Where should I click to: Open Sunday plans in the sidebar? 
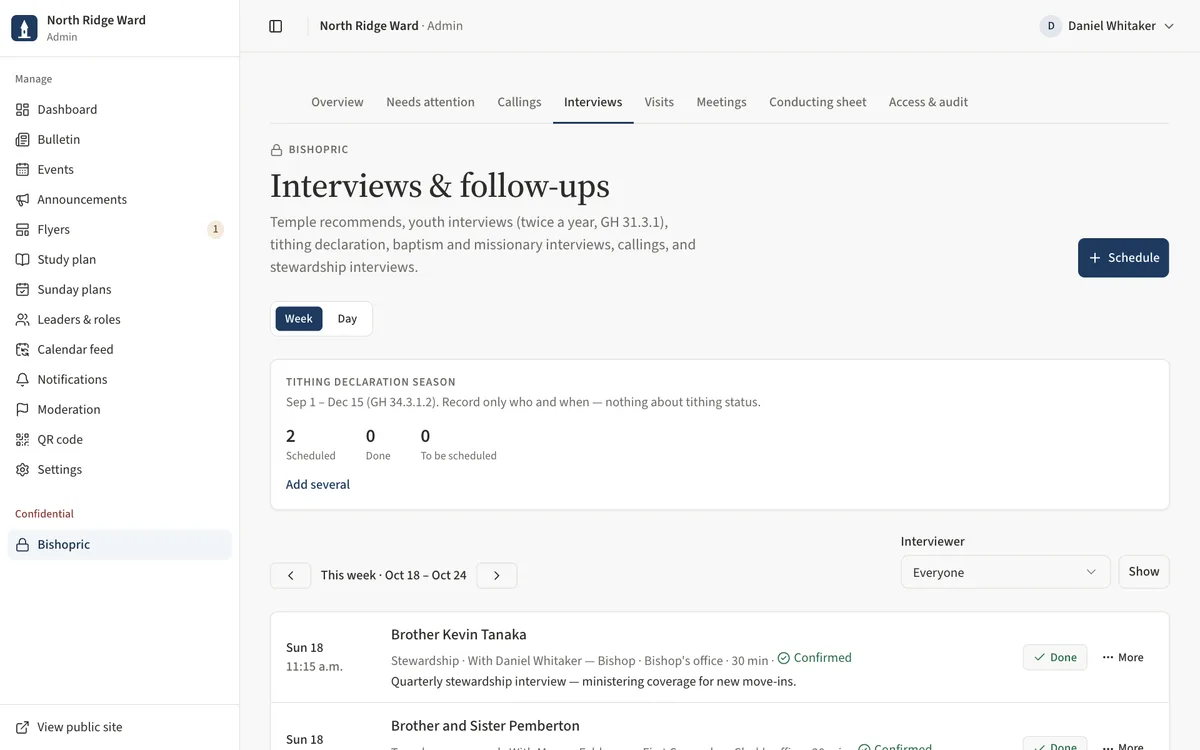pyautogui.click(x=120, y=289)
